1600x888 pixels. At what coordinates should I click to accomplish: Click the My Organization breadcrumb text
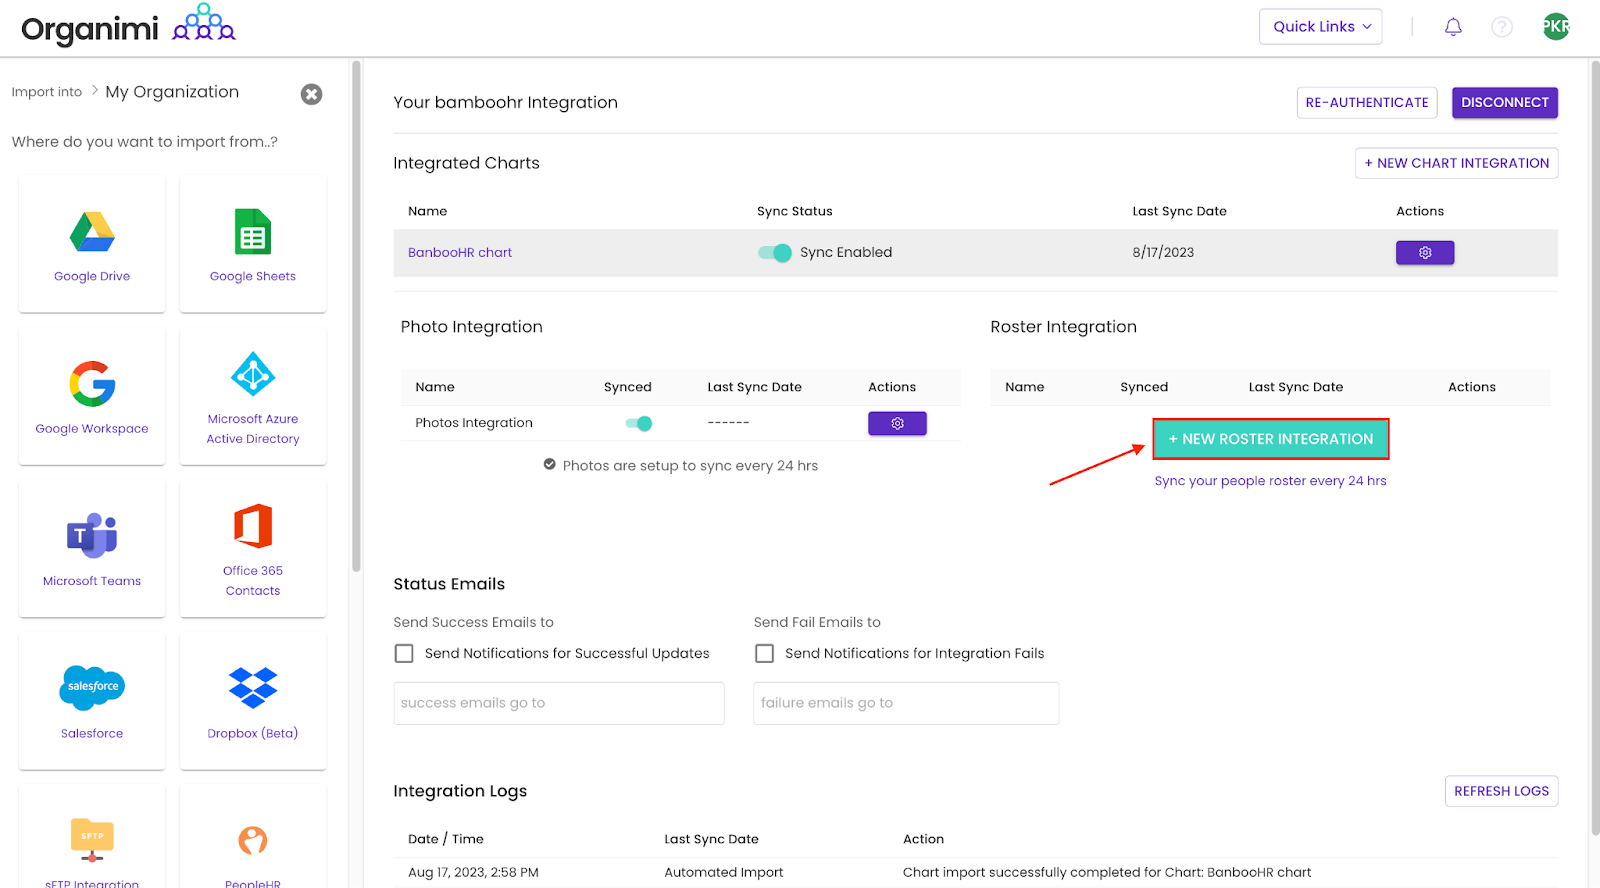(172, 92)
